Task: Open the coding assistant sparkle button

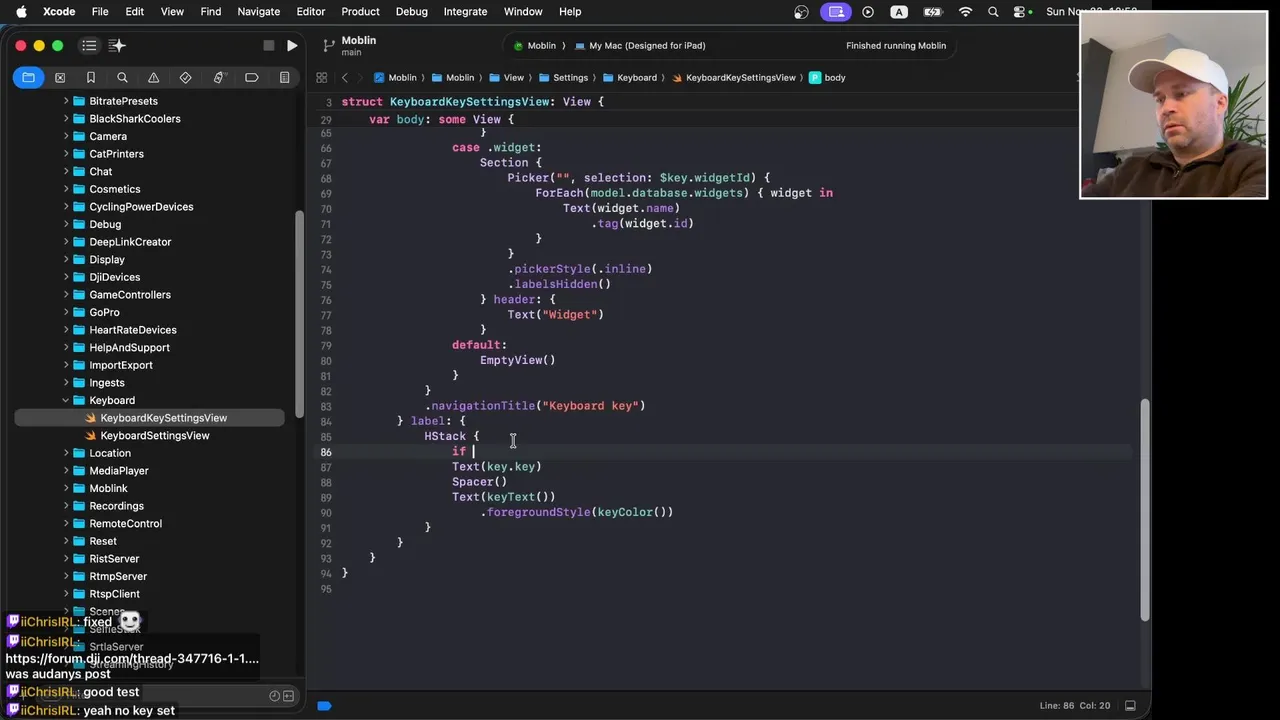Action: coord(117,45)
